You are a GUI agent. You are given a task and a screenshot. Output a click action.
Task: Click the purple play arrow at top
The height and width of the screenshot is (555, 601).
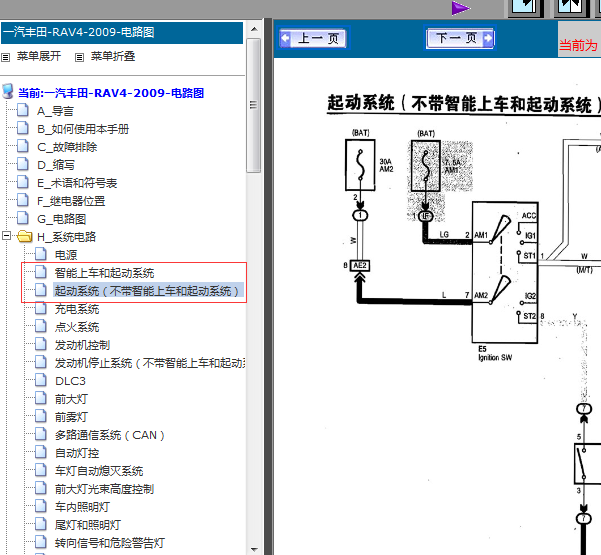point(460,8)
